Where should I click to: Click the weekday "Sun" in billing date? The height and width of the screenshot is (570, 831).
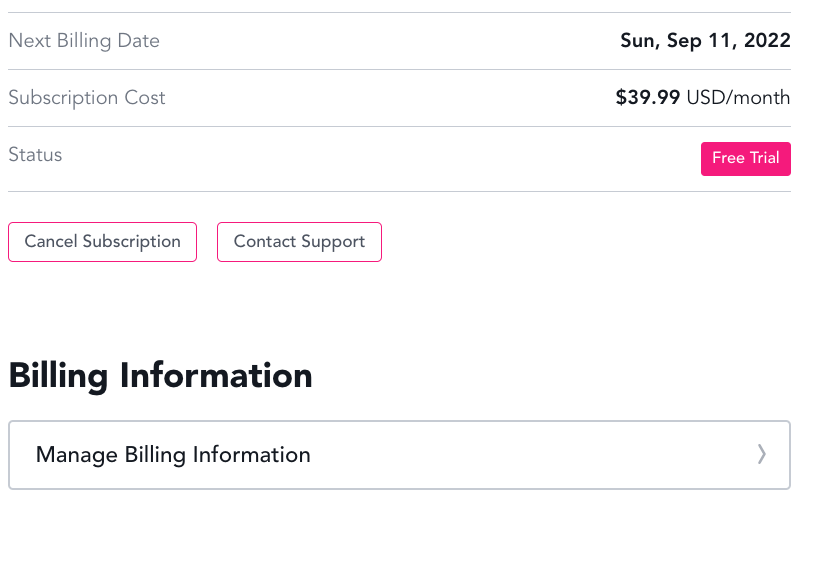tap(639, 41)
